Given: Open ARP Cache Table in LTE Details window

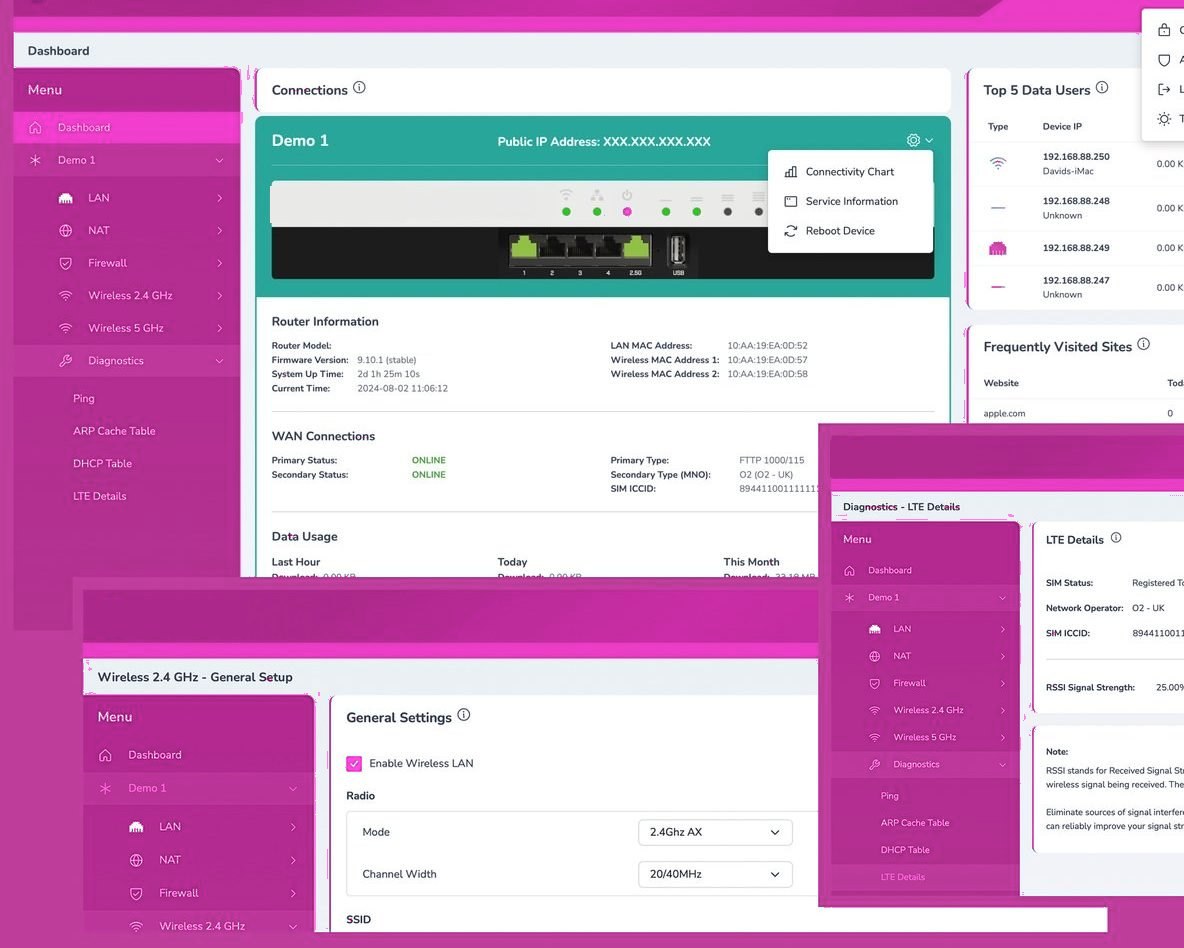Looking at the screenshot, I should (914, 823).
